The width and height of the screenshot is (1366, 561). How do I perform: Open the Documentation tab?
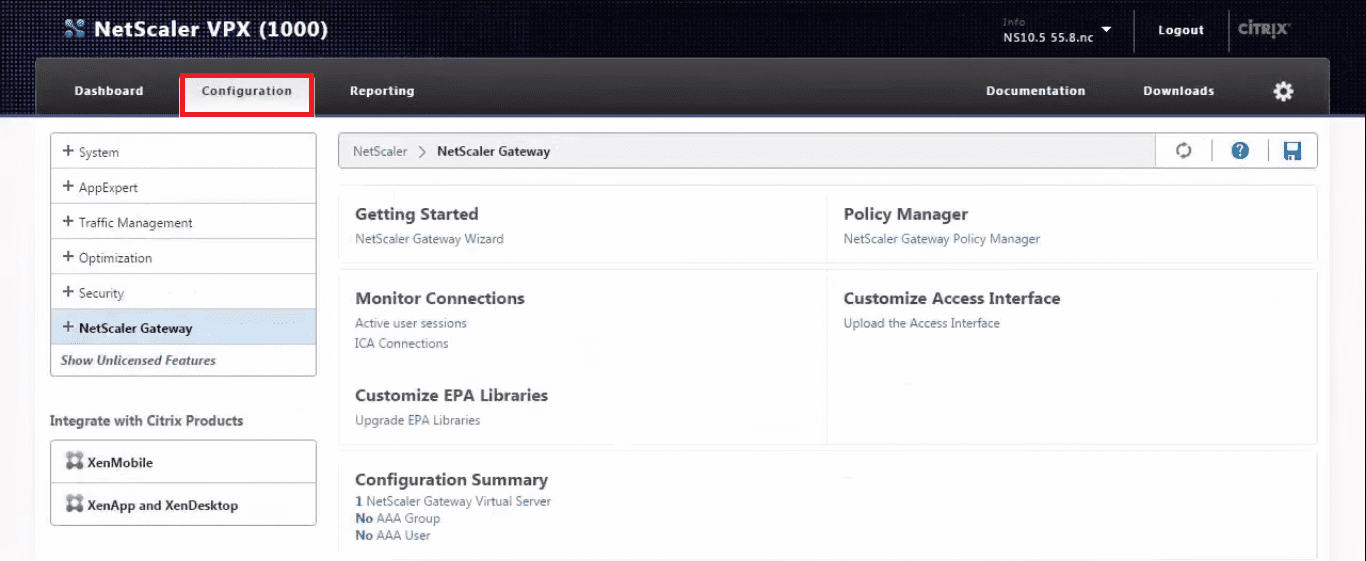[x=1035, y=91]
